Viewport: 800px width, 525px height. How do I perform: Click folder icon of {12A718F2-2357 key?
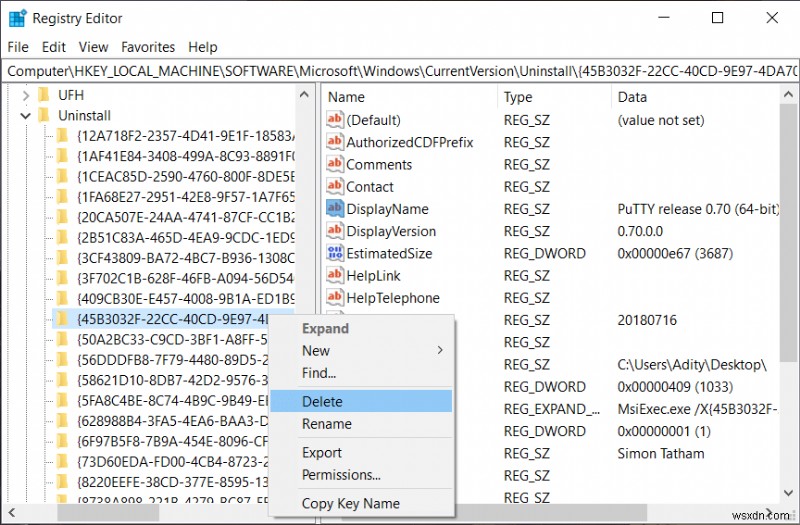(x=62, y=136)
